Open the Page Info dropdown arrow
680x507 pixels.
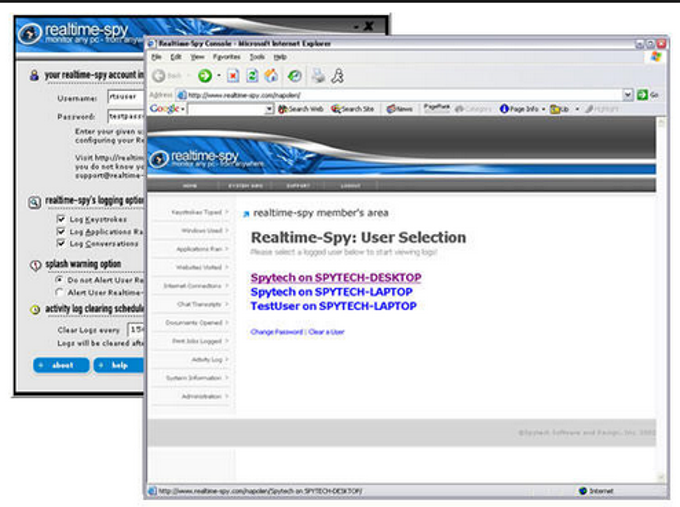coord(543,109)
